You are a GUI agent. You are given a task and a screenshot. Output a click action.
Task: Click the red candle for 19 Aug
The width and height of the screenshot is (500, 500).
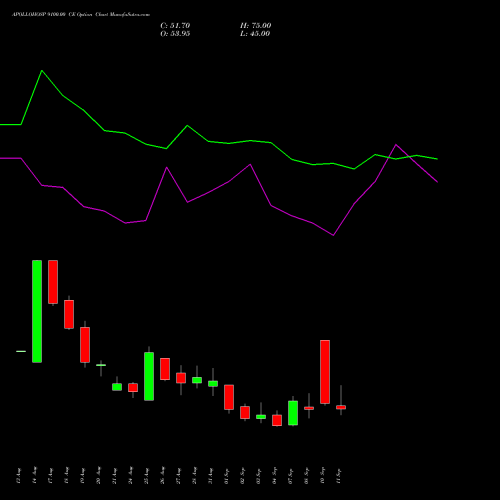pyautogui.click(x=85, y=345)
